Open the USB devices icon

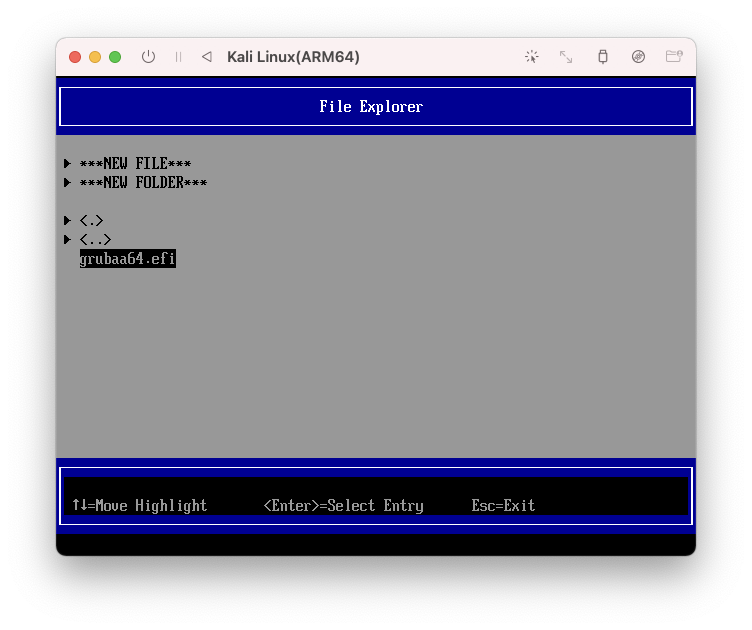click(x=603, y=57)
